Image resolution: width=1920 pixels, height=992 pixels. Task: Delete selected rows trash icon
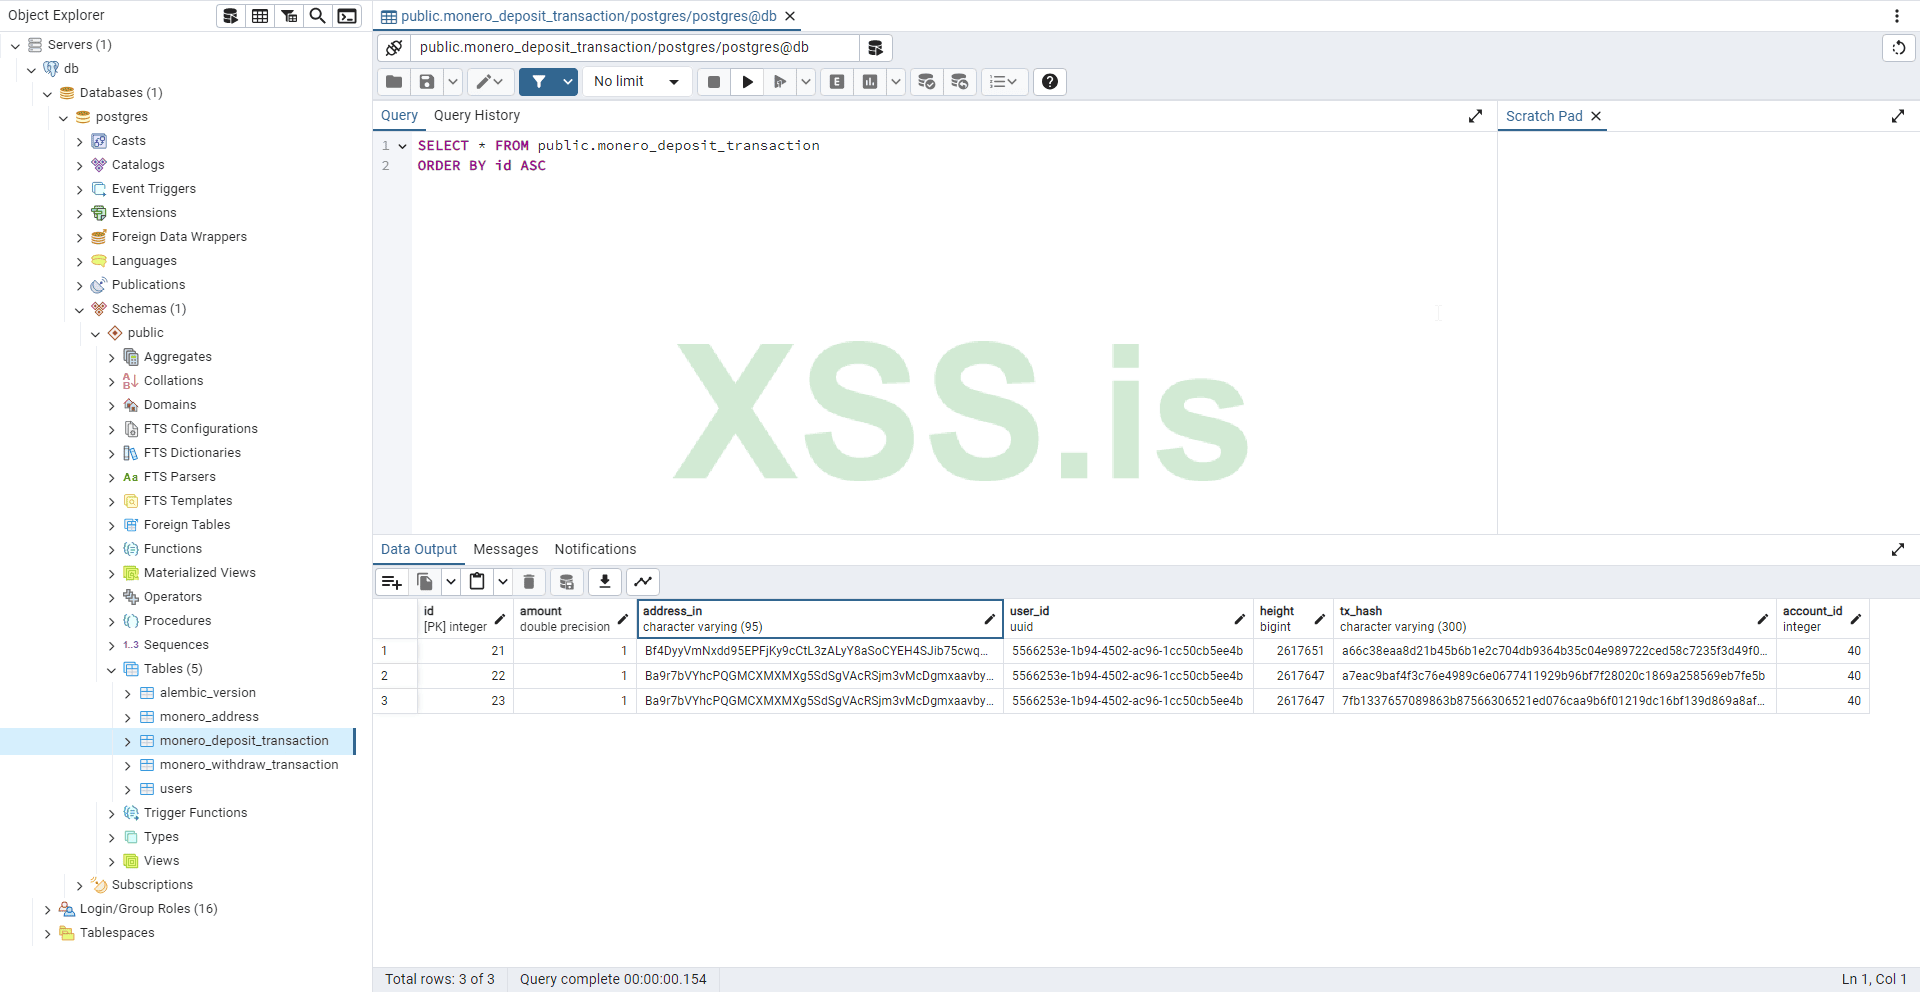click(x=529, y=582)
